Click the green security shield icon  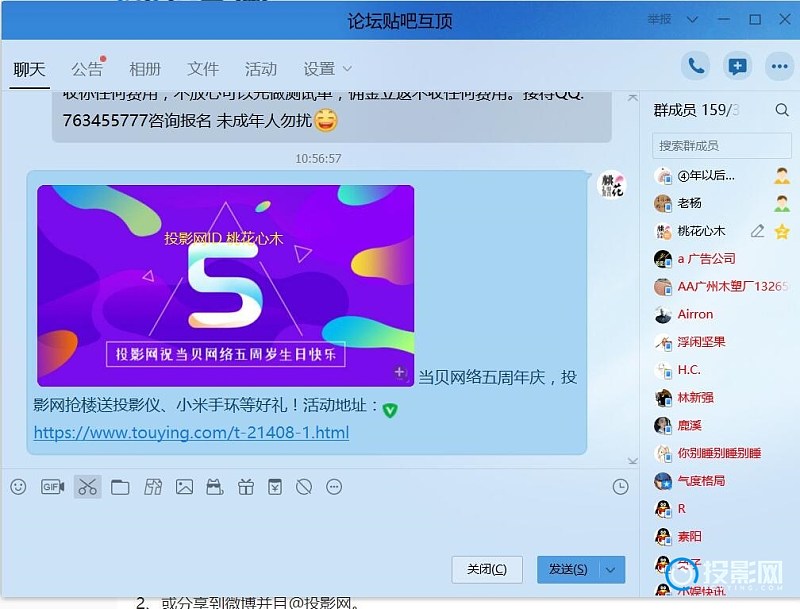[390, 410]
